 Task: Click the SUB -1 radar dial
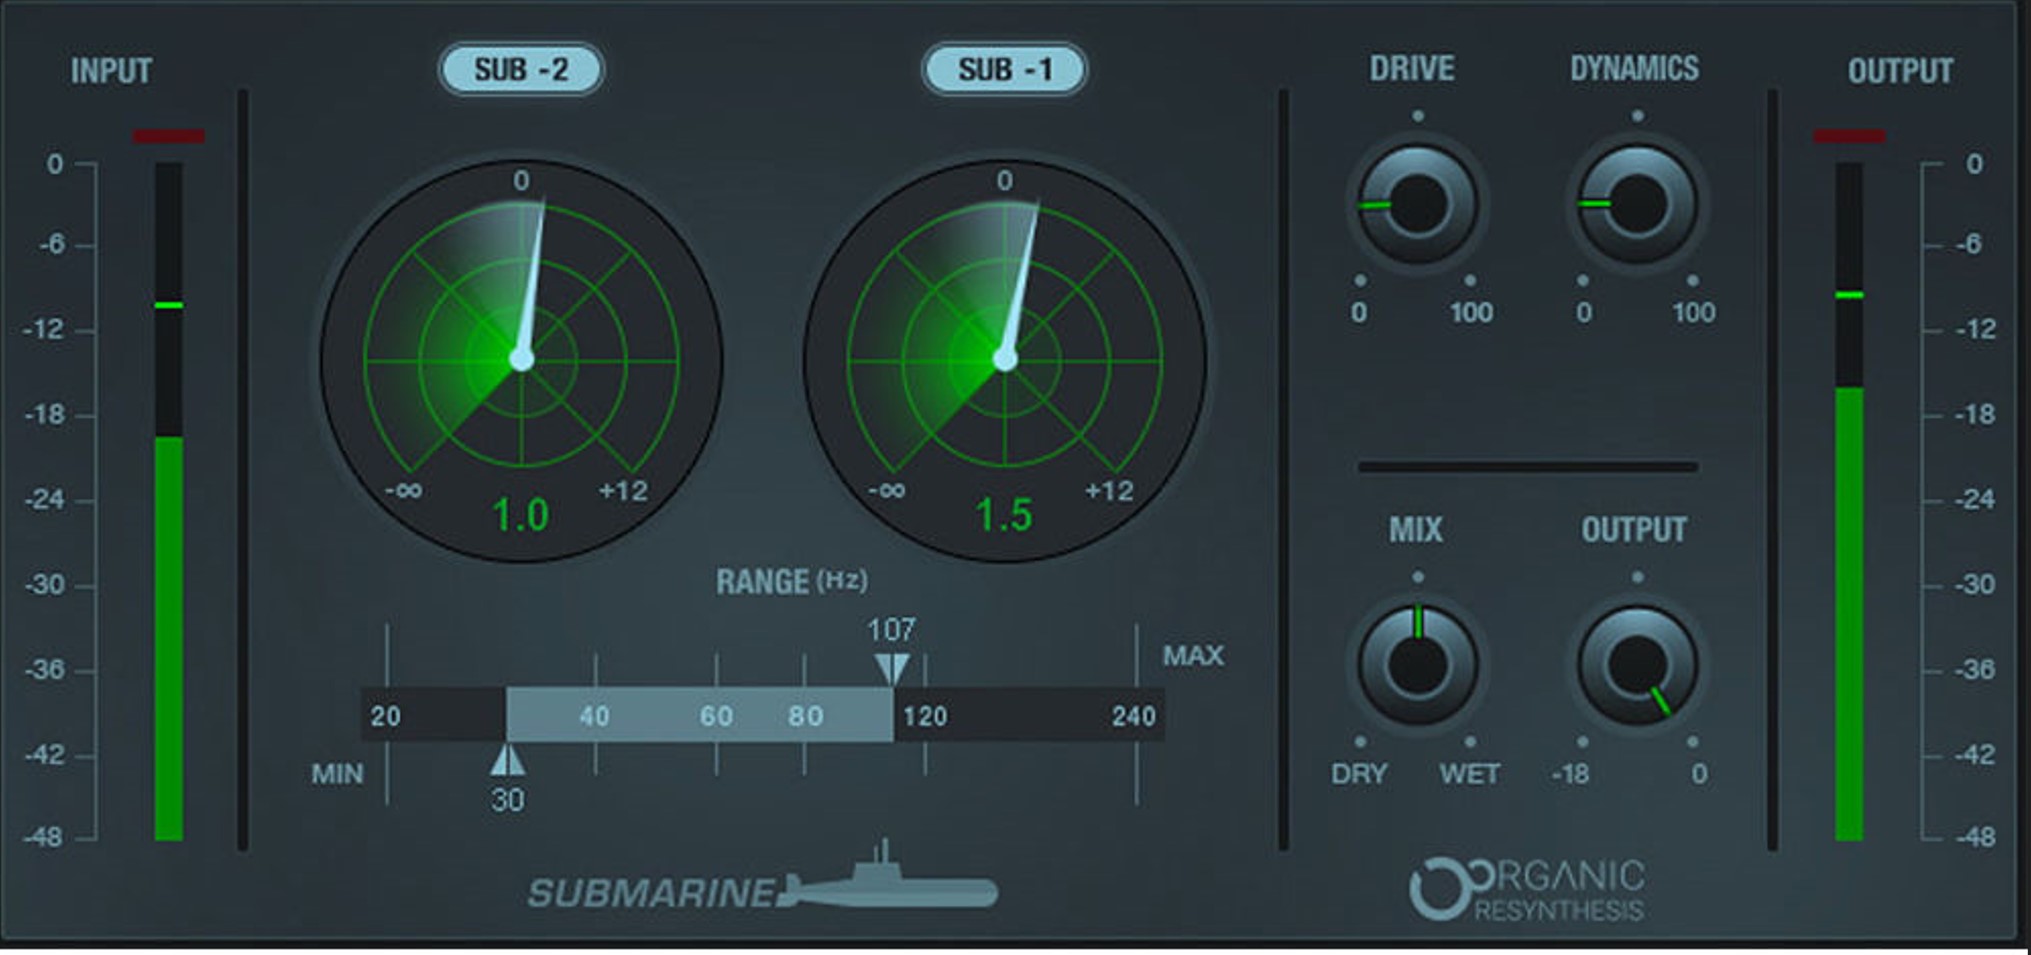pos(1004,360)
